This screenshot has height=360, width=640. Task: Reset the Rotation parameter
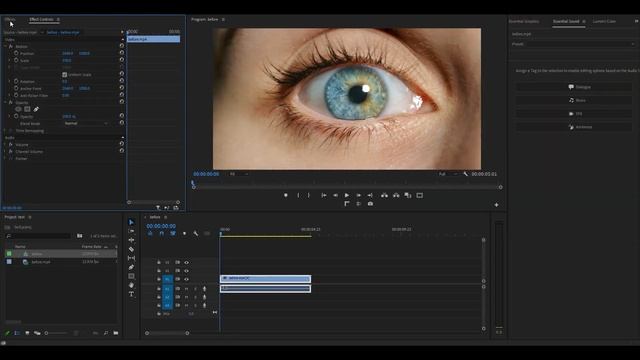coord(122,81)
